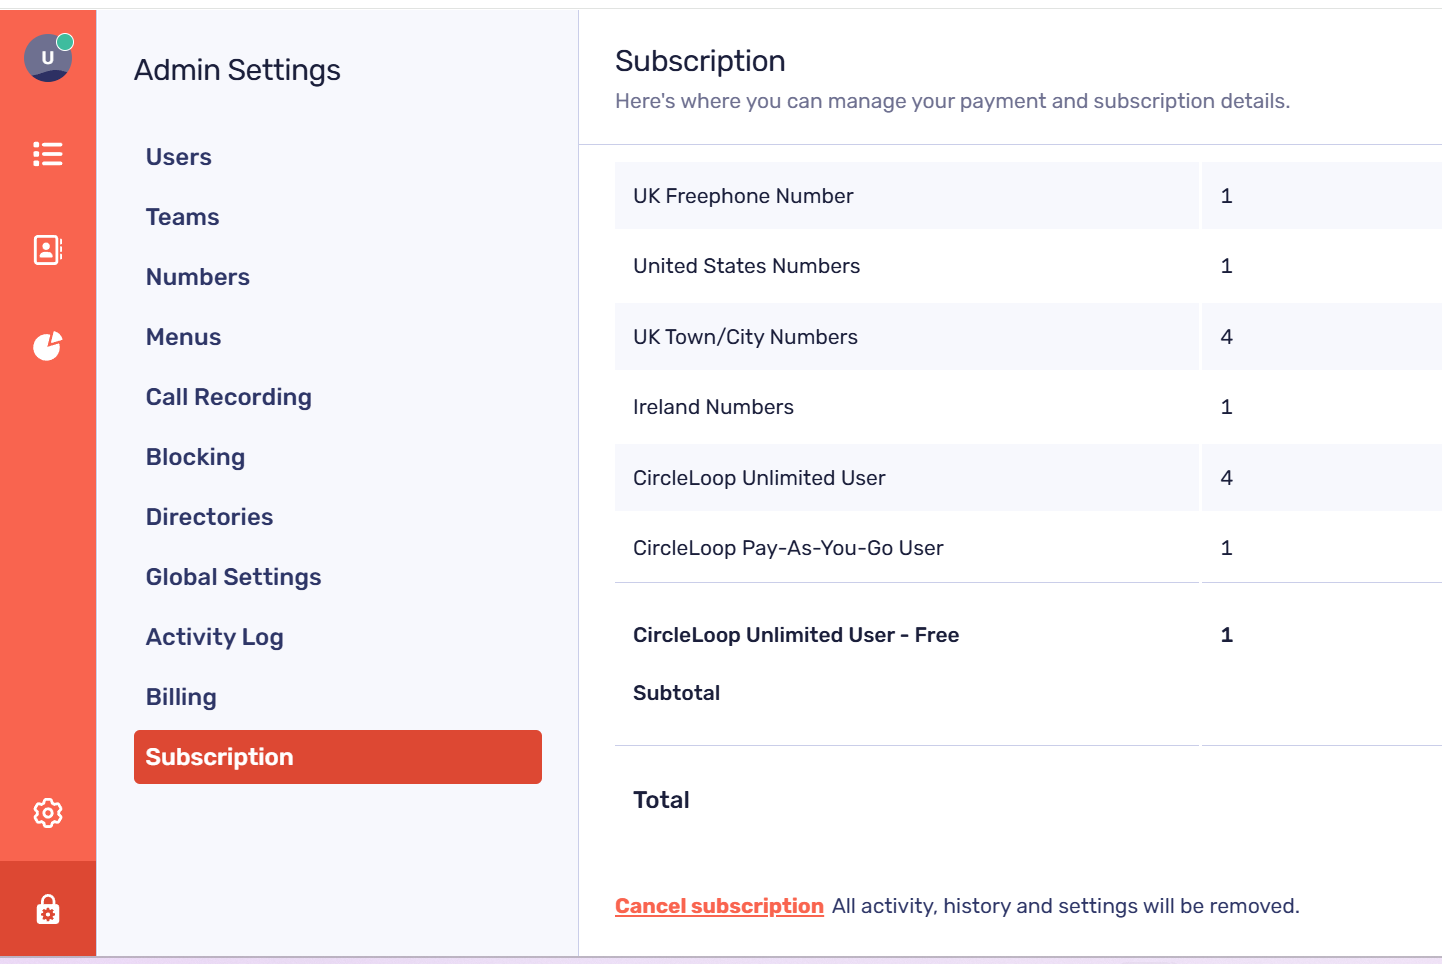This screenshot has width=1442, height=964.
Task: Navigate to Teams settings
Action: point(182,216)
